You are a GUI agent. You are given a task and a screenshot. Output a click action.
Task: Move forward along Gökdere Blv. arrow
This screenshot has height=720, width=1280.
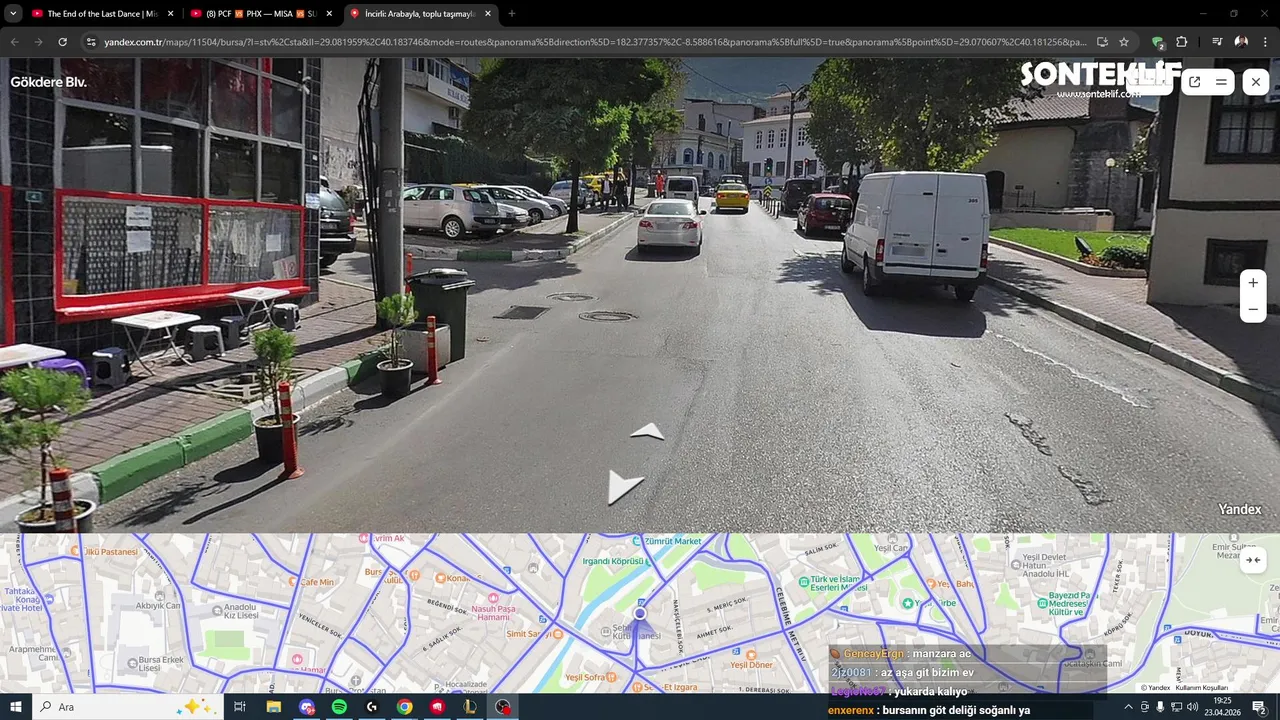point(647,432)
